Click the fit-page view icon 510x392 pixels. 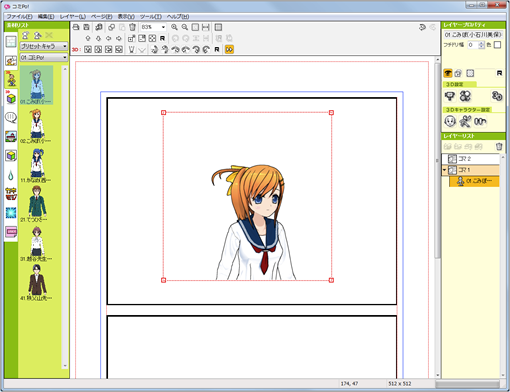[x=195, y=27]
